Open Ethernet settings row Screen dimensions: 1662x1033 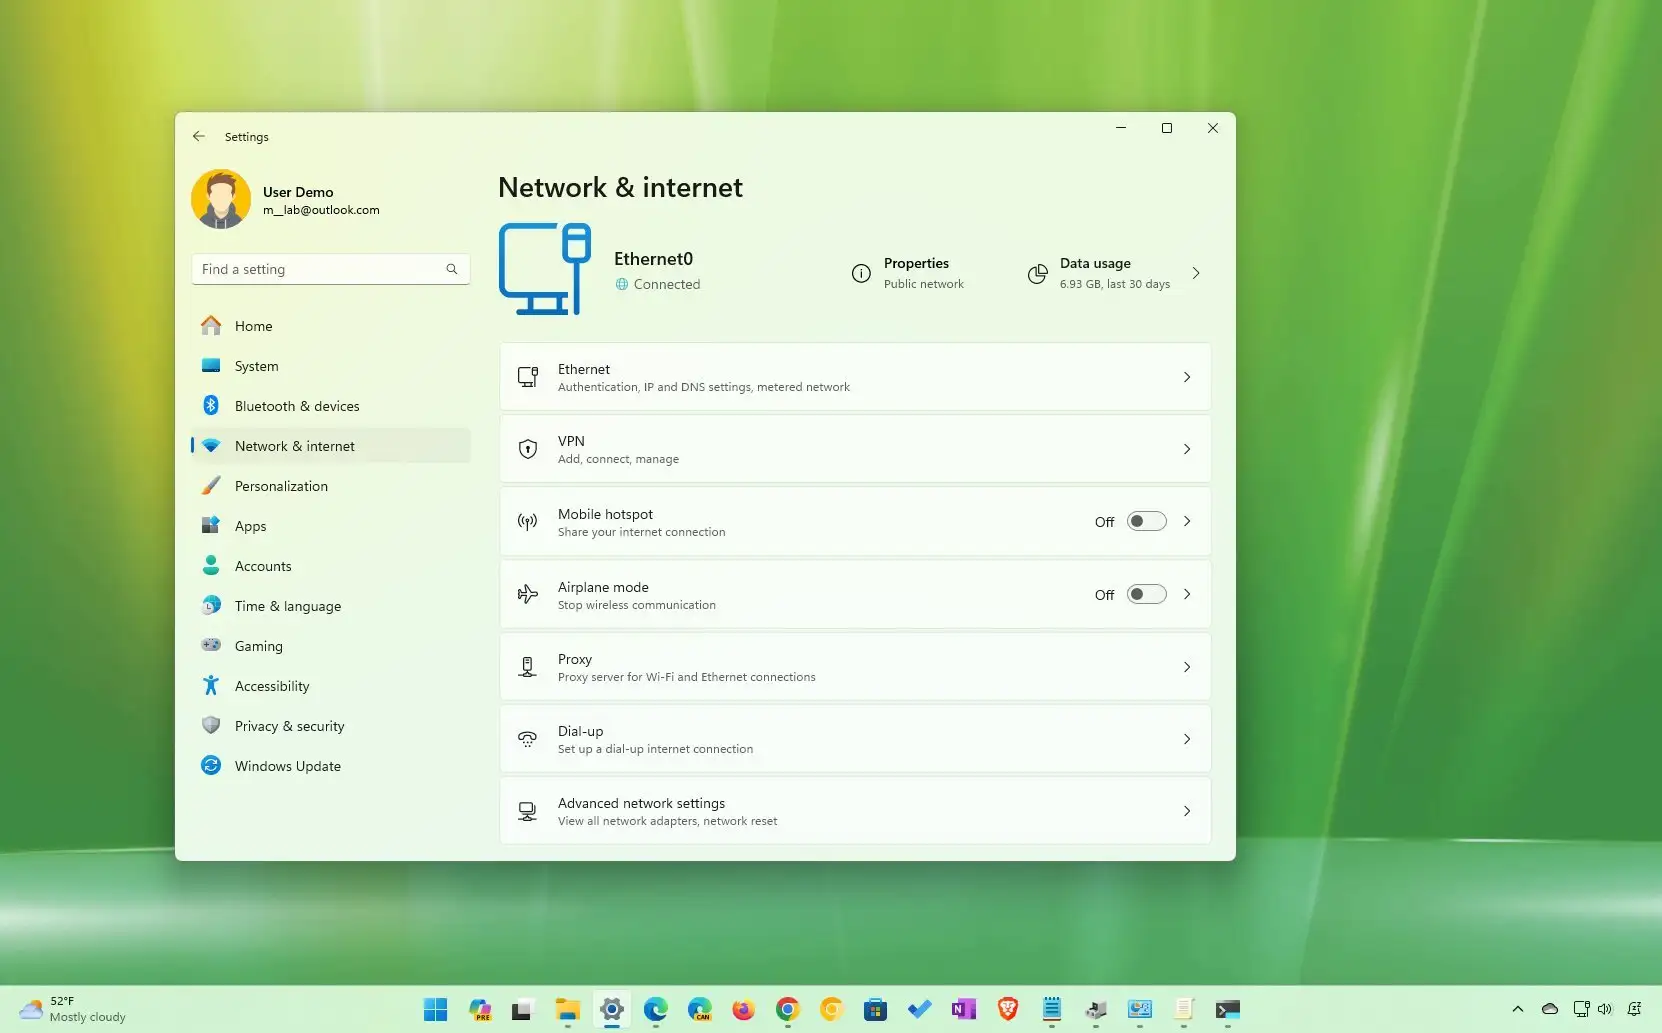click(x=855, y=377)
